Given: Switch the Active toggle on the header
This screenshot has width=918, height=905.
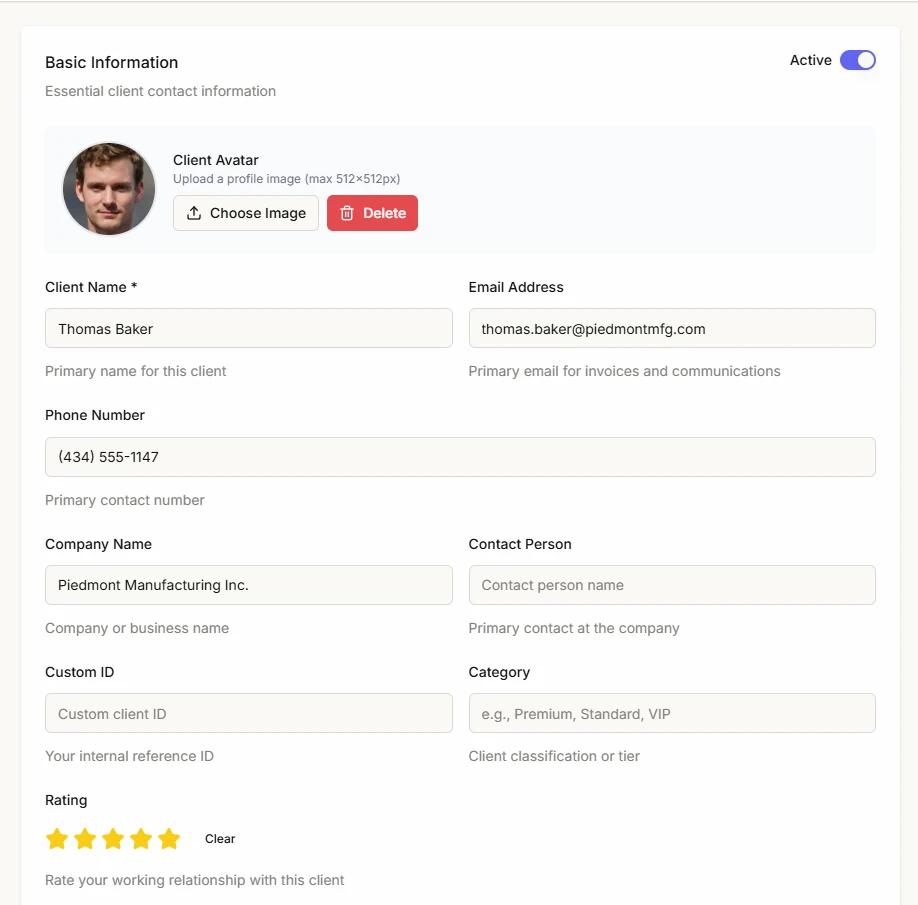Looking at the screenshot, I should 858,60.
